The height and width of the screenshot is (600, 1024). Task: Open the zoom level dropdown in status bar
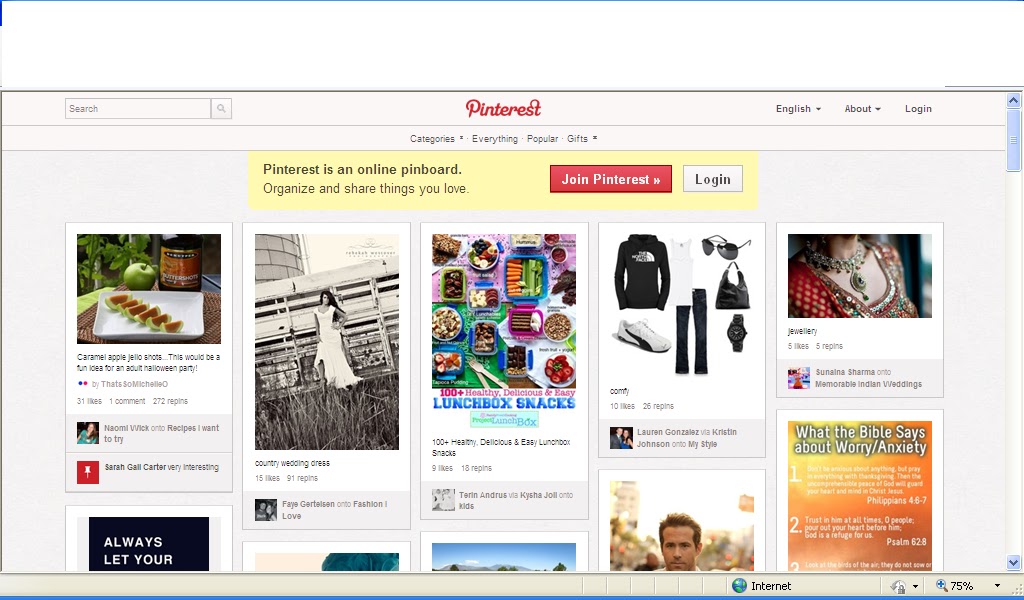(996, 585)
